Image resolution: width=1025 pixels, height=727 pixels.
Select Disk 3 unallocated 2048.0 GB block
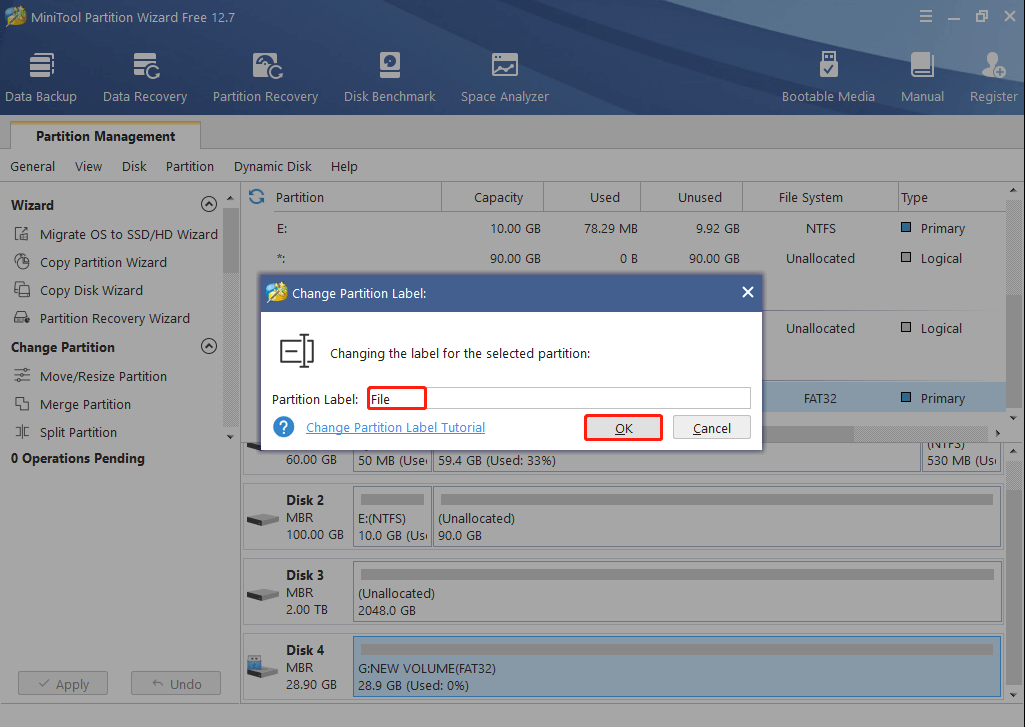click(x=678, y=592)
